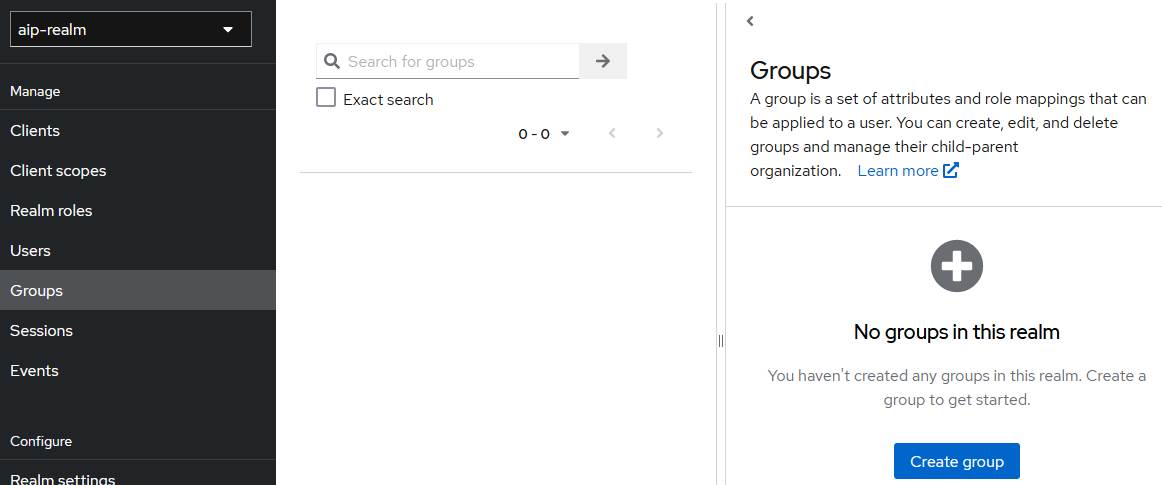Viewport: 1162px width, 485px height.
Task: Collapse the help panel with back chevron
Action: (x=750, y=21)
